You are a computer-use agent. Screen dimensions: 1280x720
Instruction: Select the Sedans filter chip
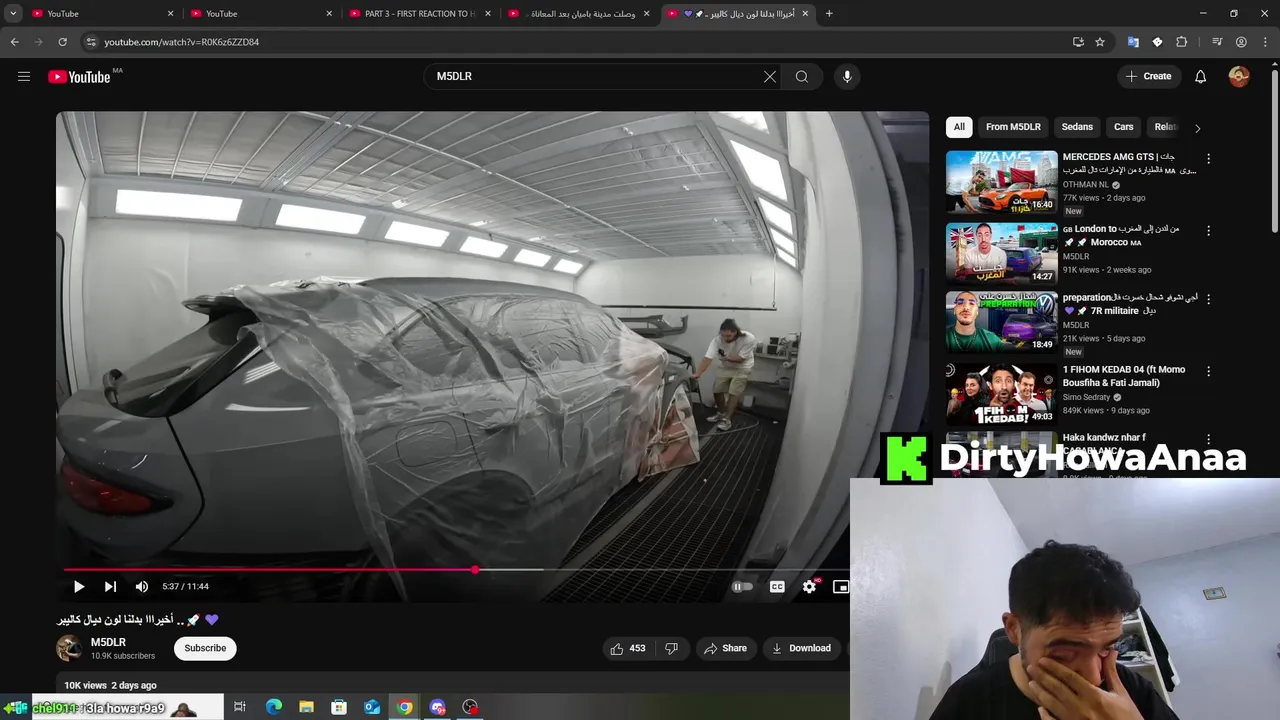(1077, 127)
